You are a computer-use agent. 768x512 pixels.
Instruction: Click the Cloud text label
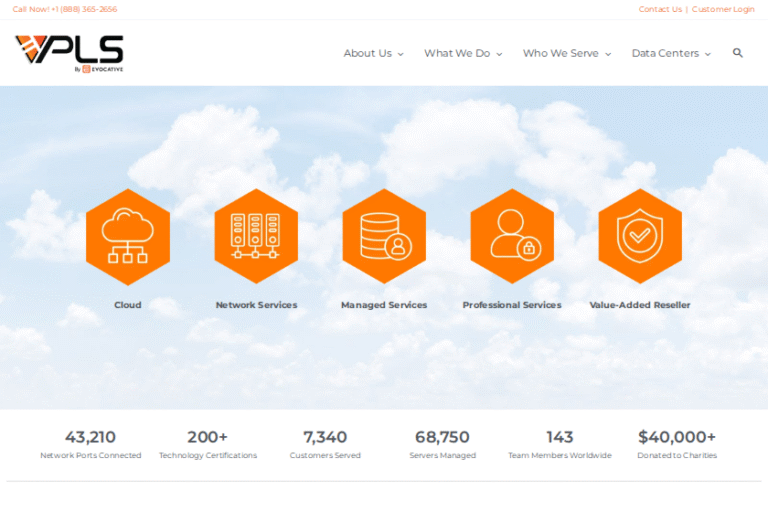pyautogui.click(x=128, y=305)
